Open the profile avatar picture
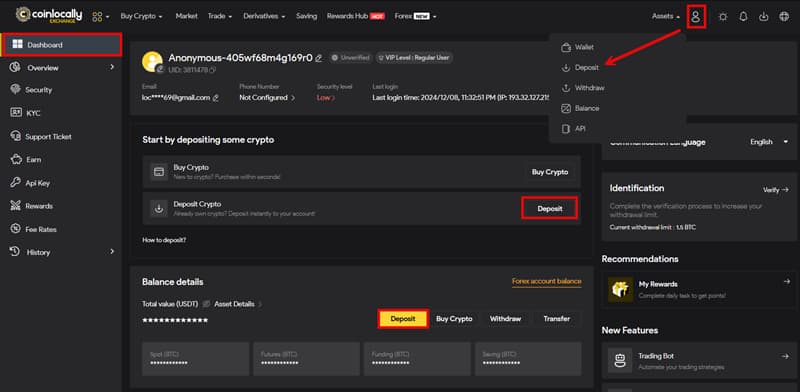The width and height of the screenshot is (800, 392). pos(153,62)
